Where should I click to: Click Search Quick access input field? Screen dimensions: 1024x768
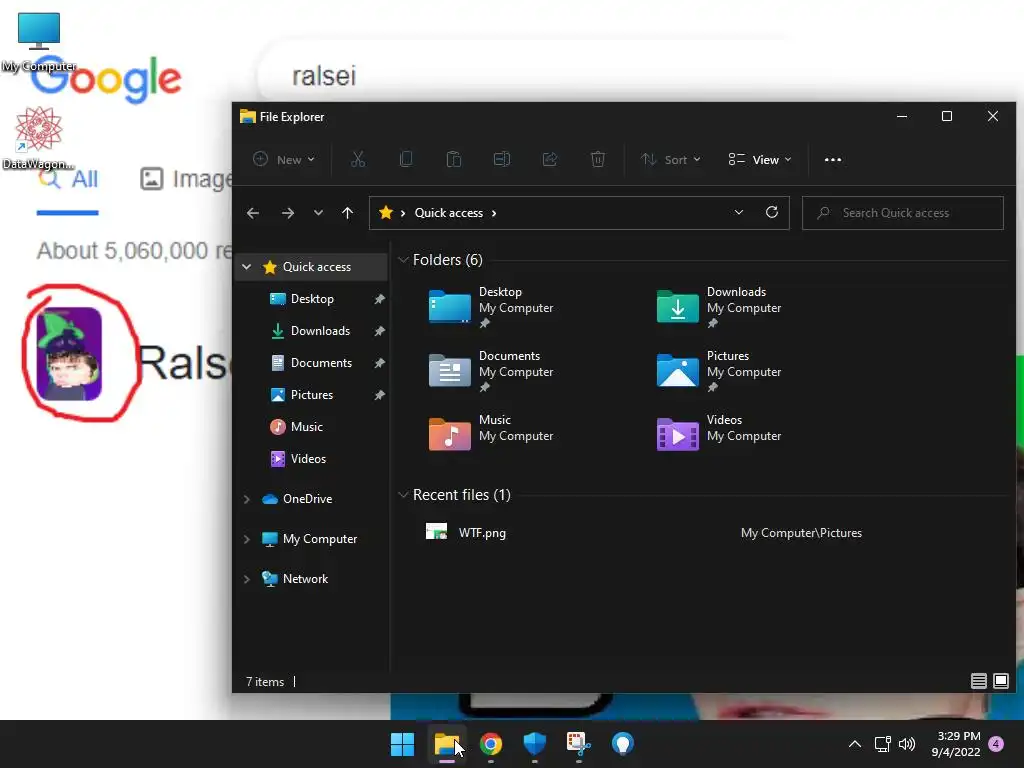(x=903, y=213)
